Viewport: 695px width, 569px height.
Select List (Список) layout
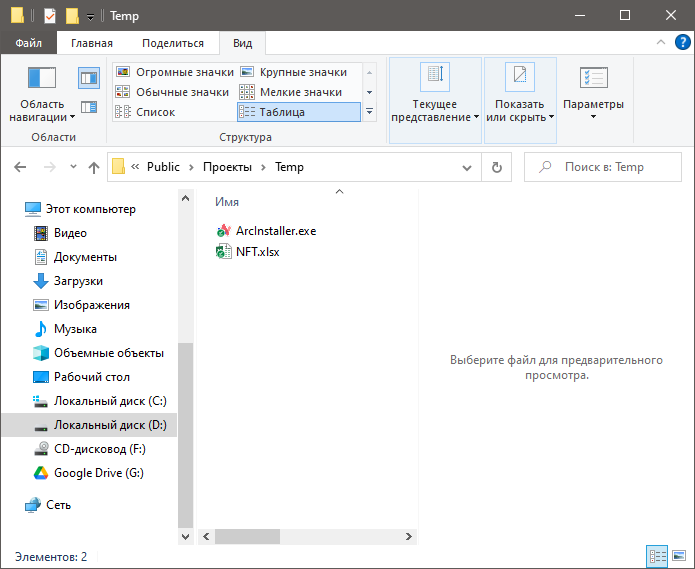click(145, 112)
